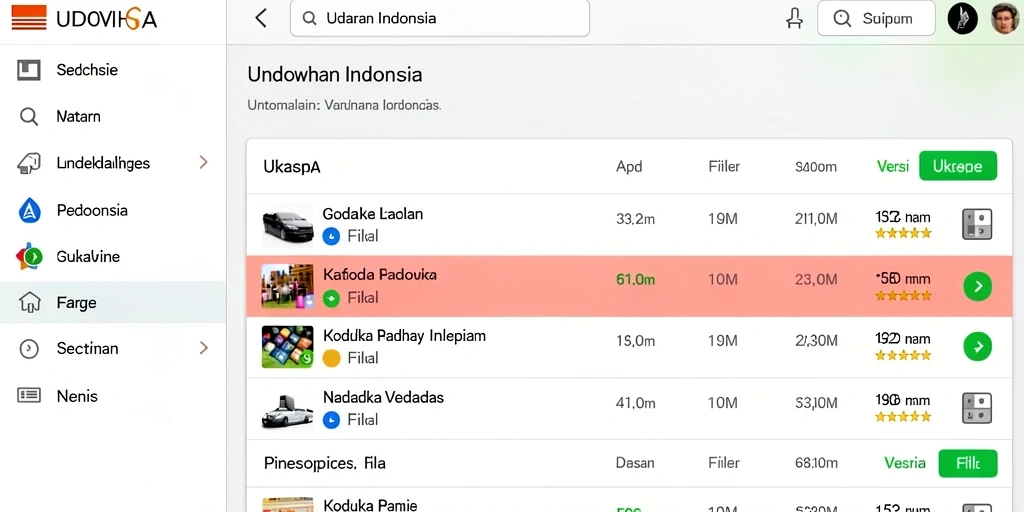Open the user profile avatar photo

pyautogui.click(x=1004, y=18)
